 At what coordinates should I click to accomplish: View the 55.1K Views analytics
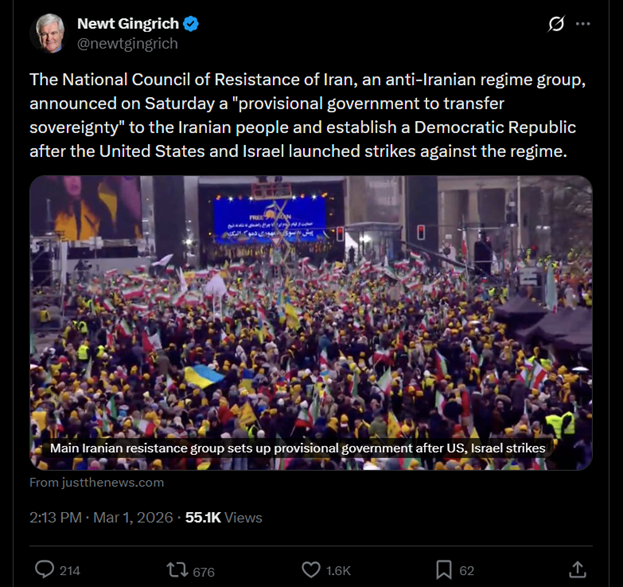click(224, 517)
